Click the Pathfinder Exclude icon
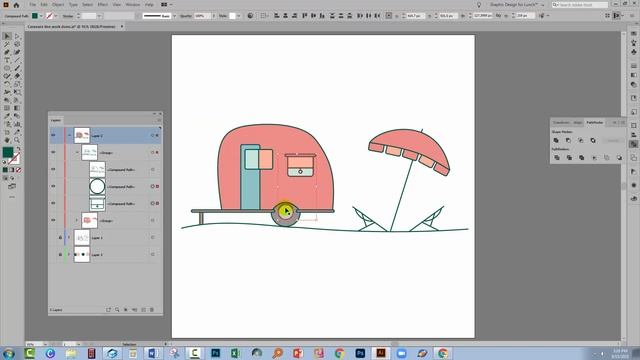 click(x=593, y=140)
